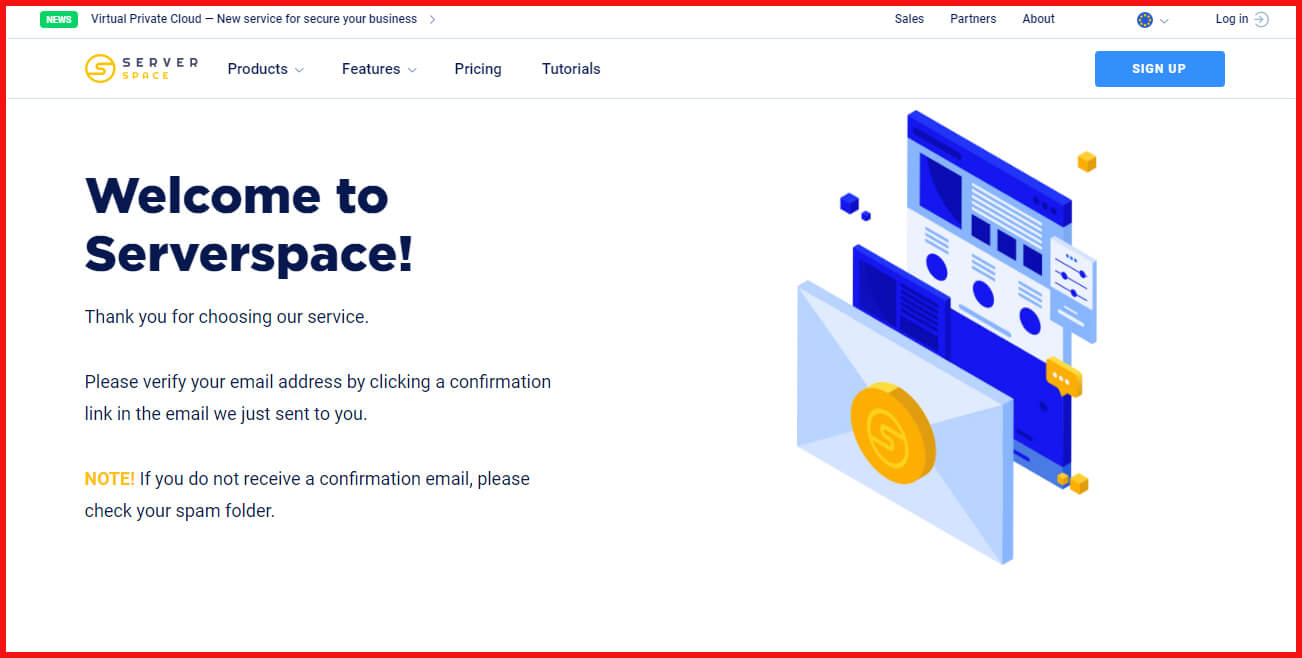Click the Serverspace logo
1302x658 pixels.
coord(141,68)
